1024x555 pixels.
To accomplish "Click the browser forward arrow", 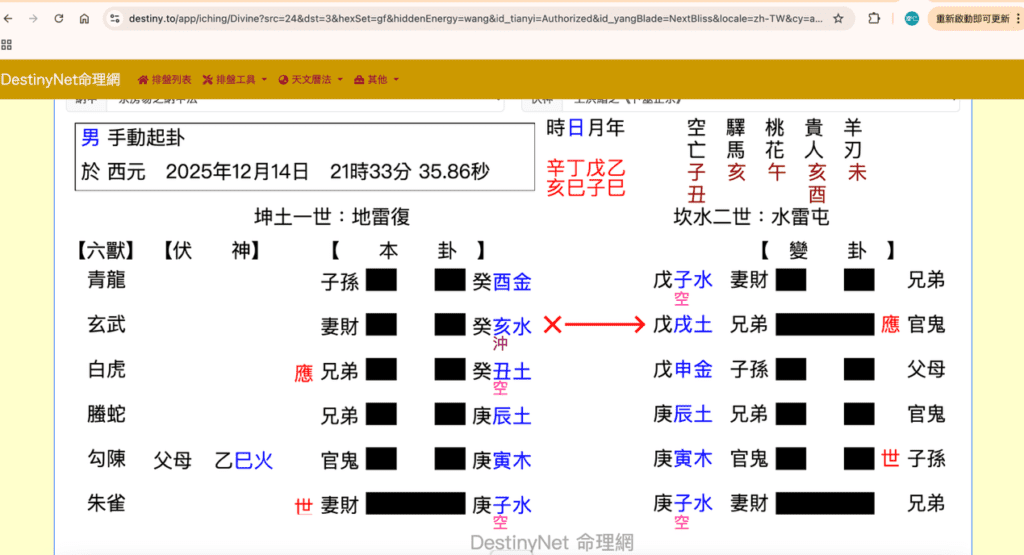I will tap(33, 19).
